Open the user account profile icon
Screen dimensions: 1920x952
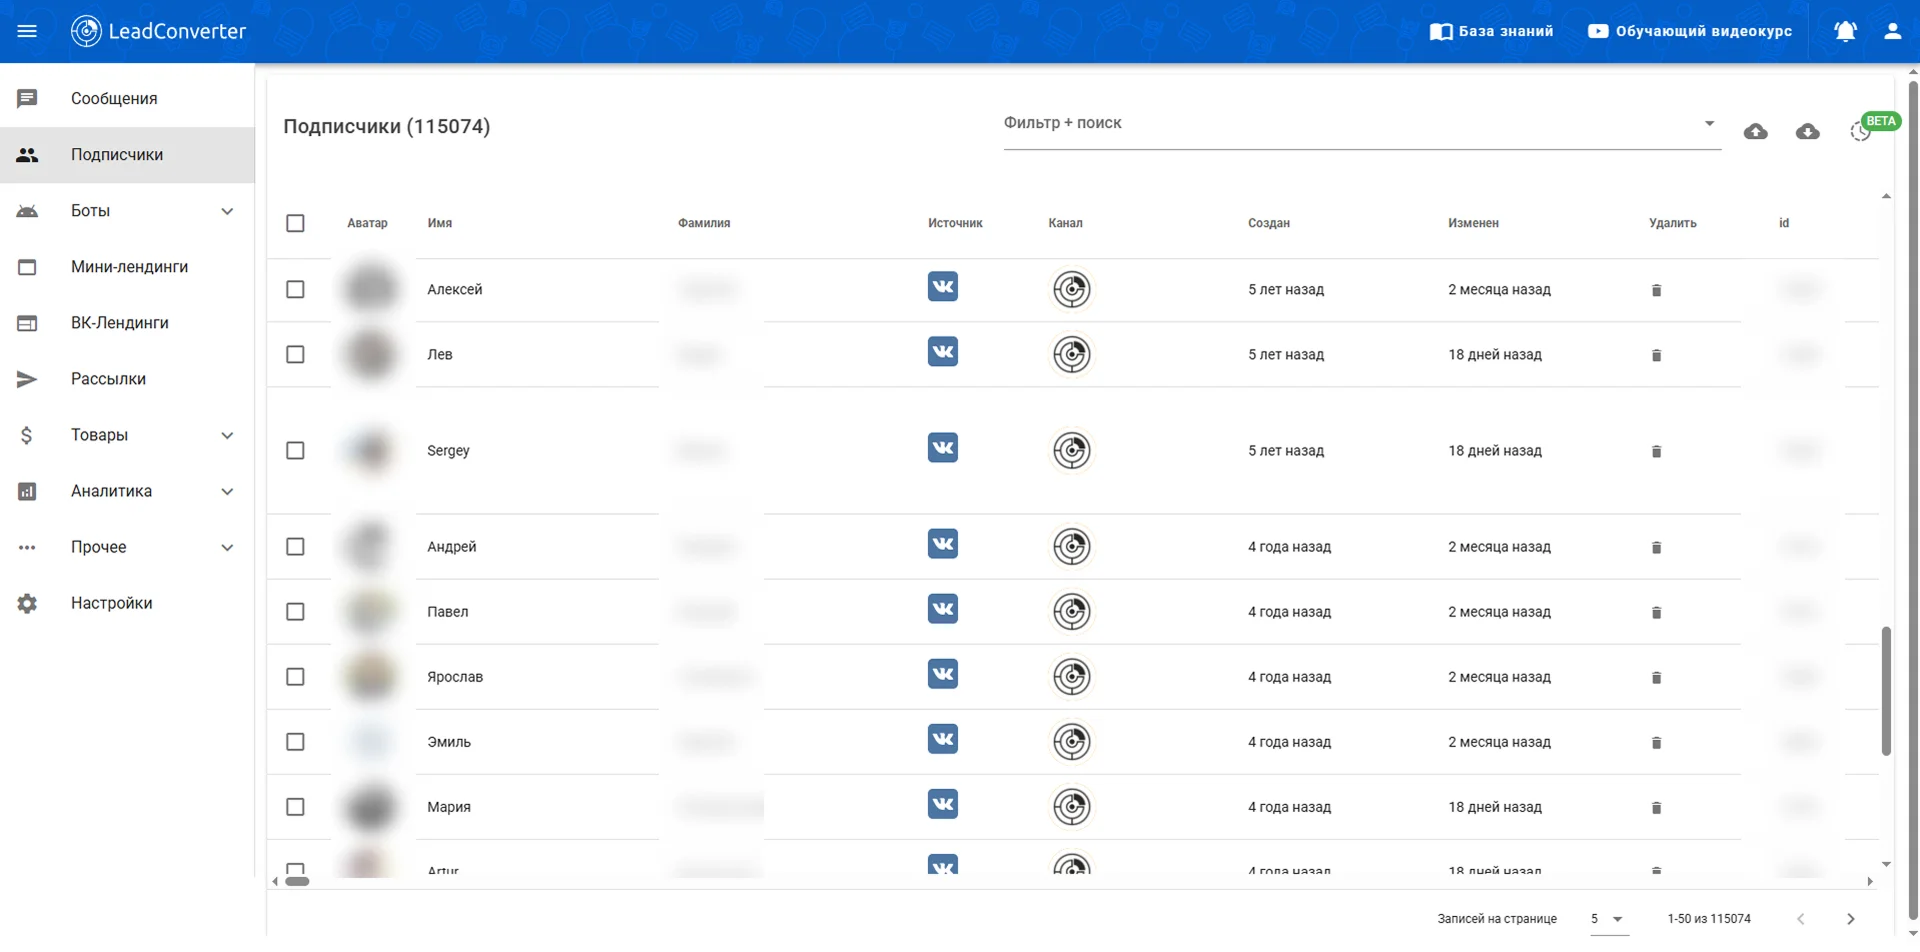1892,31
